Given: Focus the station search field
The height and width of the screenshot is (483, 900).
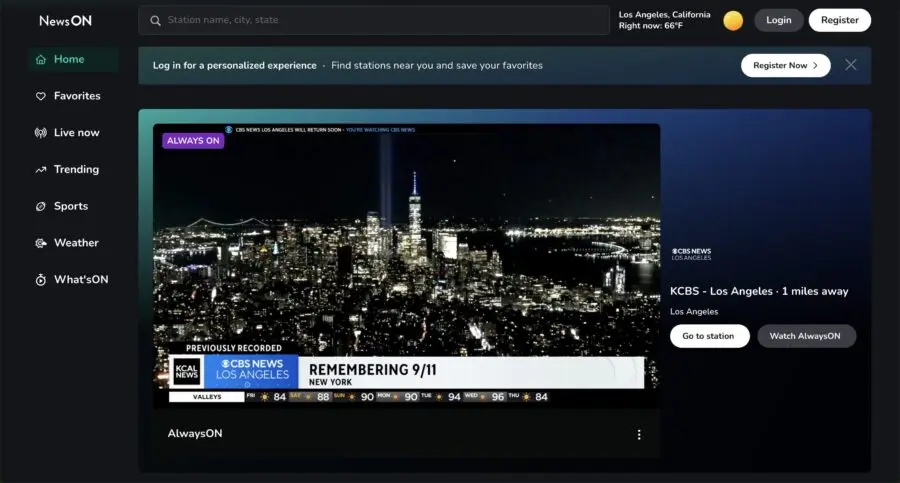Looking at the screenshot, I should pyautogui.click(x=380, y=20).
